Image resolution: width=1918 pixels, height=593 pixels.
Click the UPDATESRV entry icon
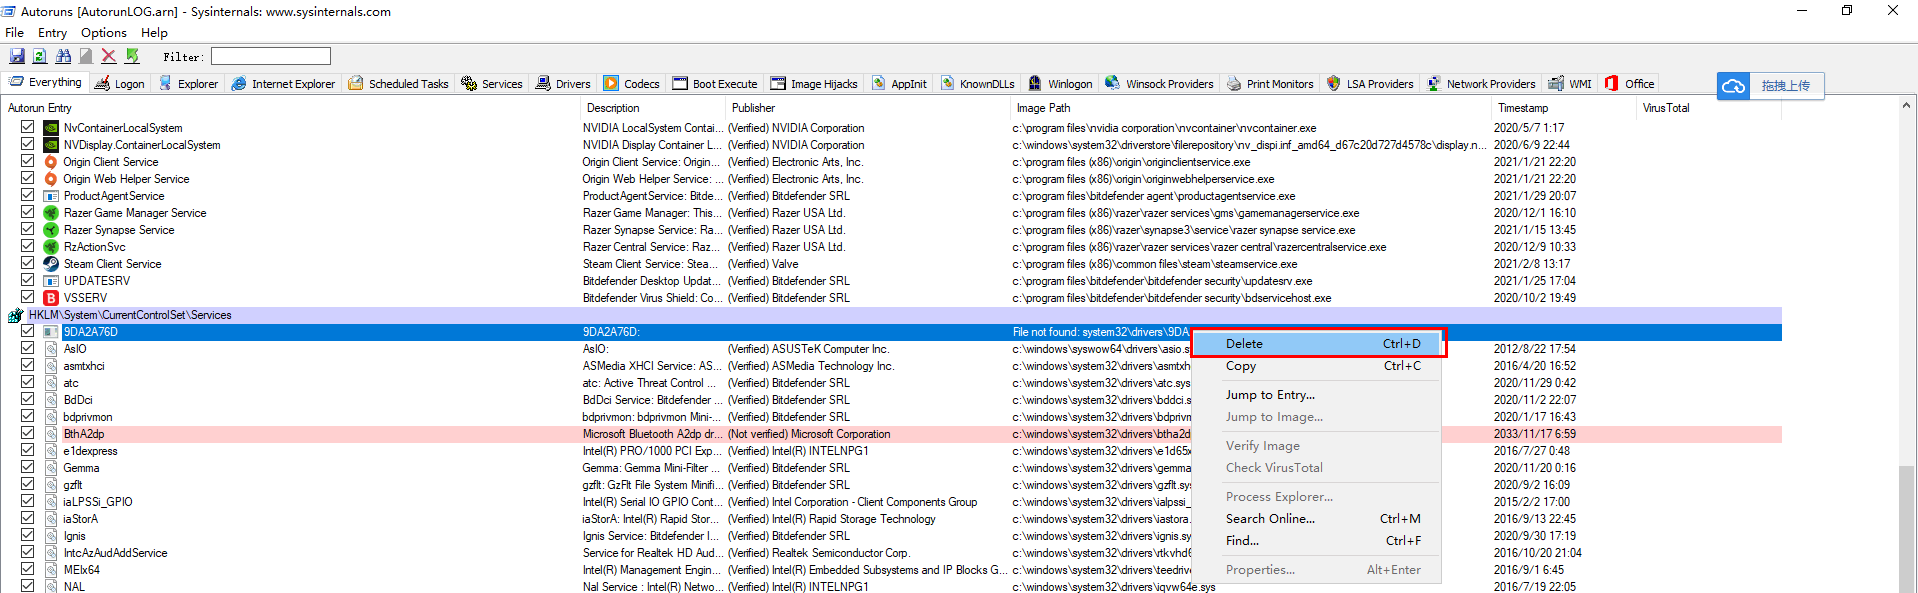51,281
